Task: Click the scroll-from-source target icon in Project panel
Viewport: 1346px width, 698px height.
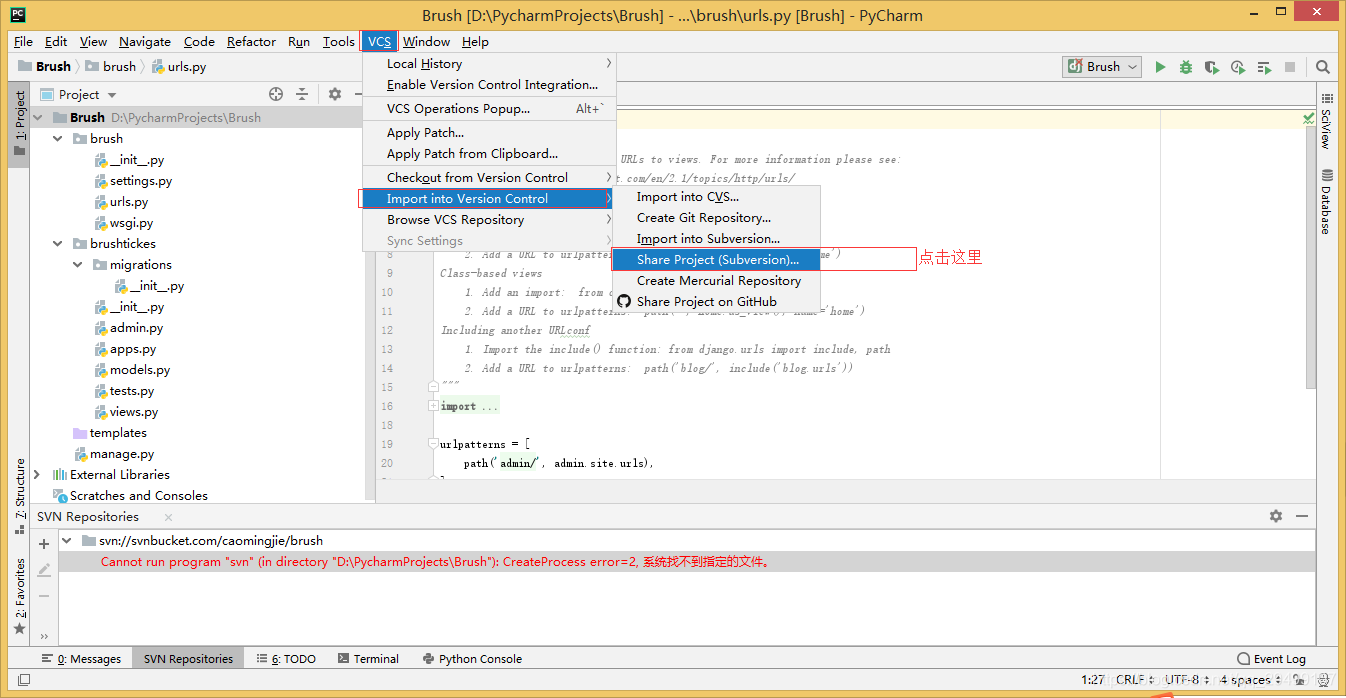Action: 277,94
